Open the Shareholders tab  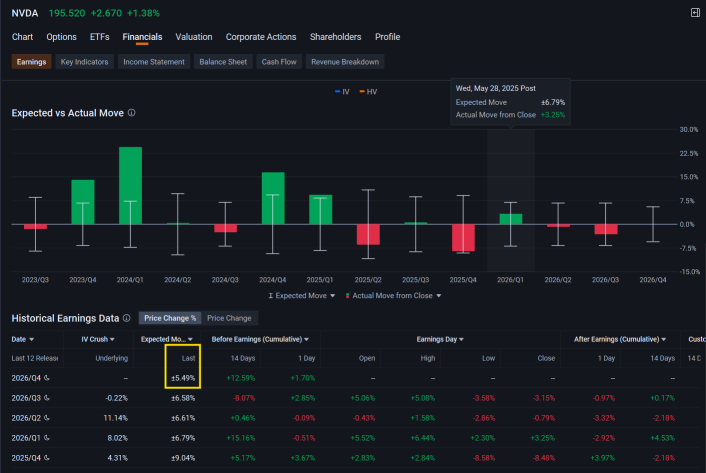(335, 37)
